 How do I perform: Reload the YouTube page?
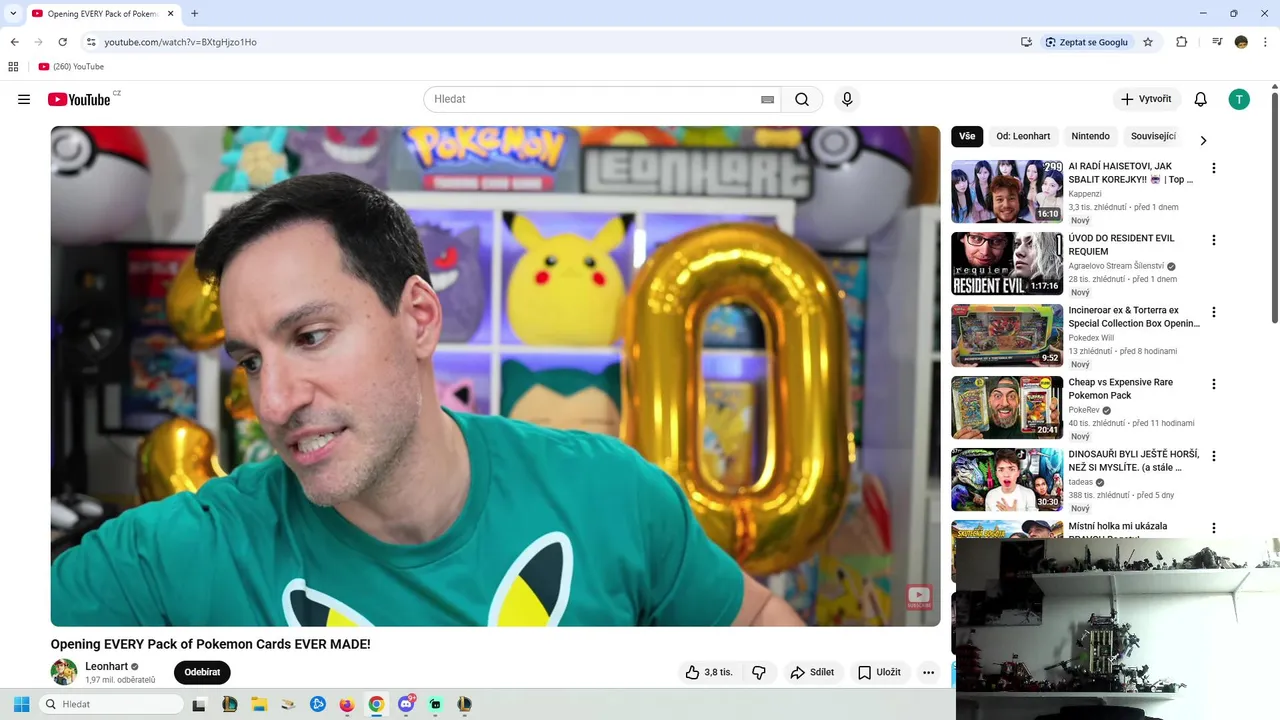[62, 42]
